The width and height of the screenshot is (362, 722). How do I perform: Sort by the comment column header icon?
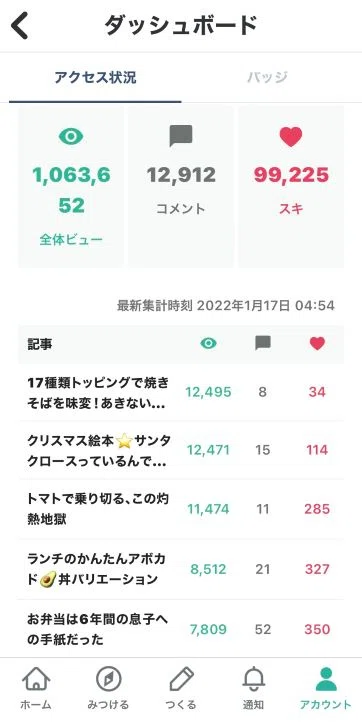(x=263, y=343)
